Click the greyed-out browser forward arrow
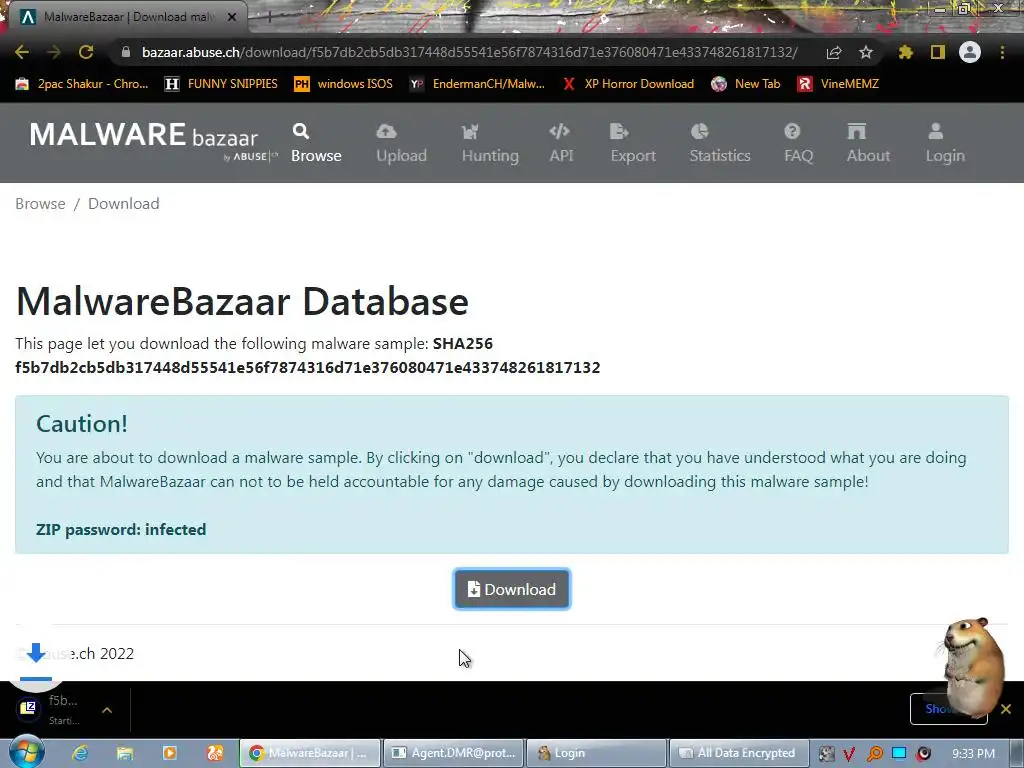 coord(54,52)
